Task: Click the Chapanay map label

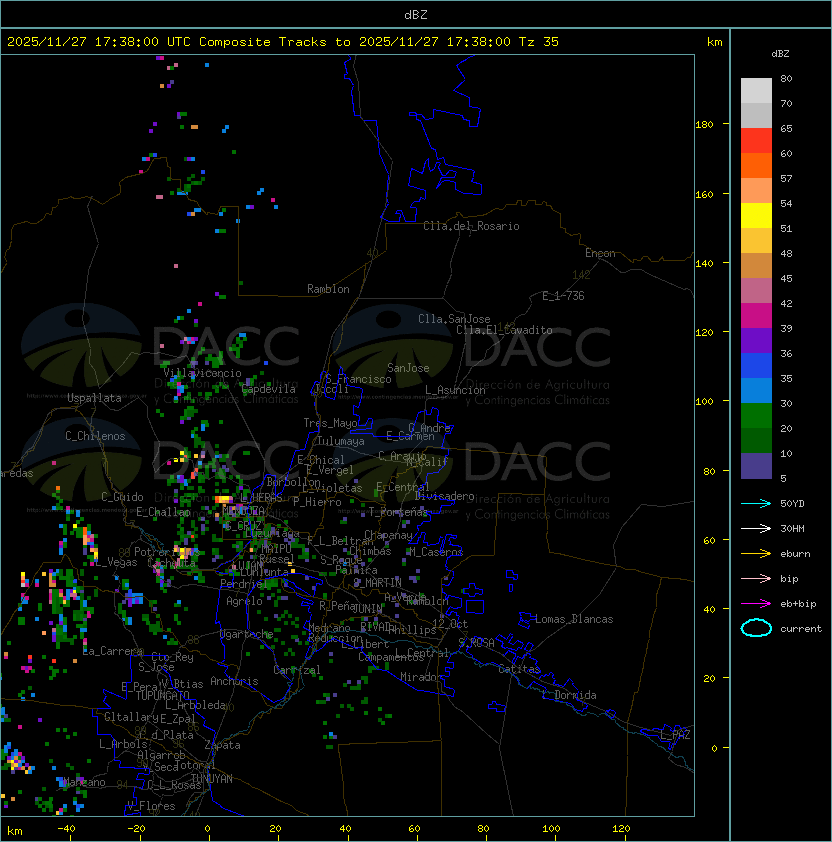Action: pos(388,535)
